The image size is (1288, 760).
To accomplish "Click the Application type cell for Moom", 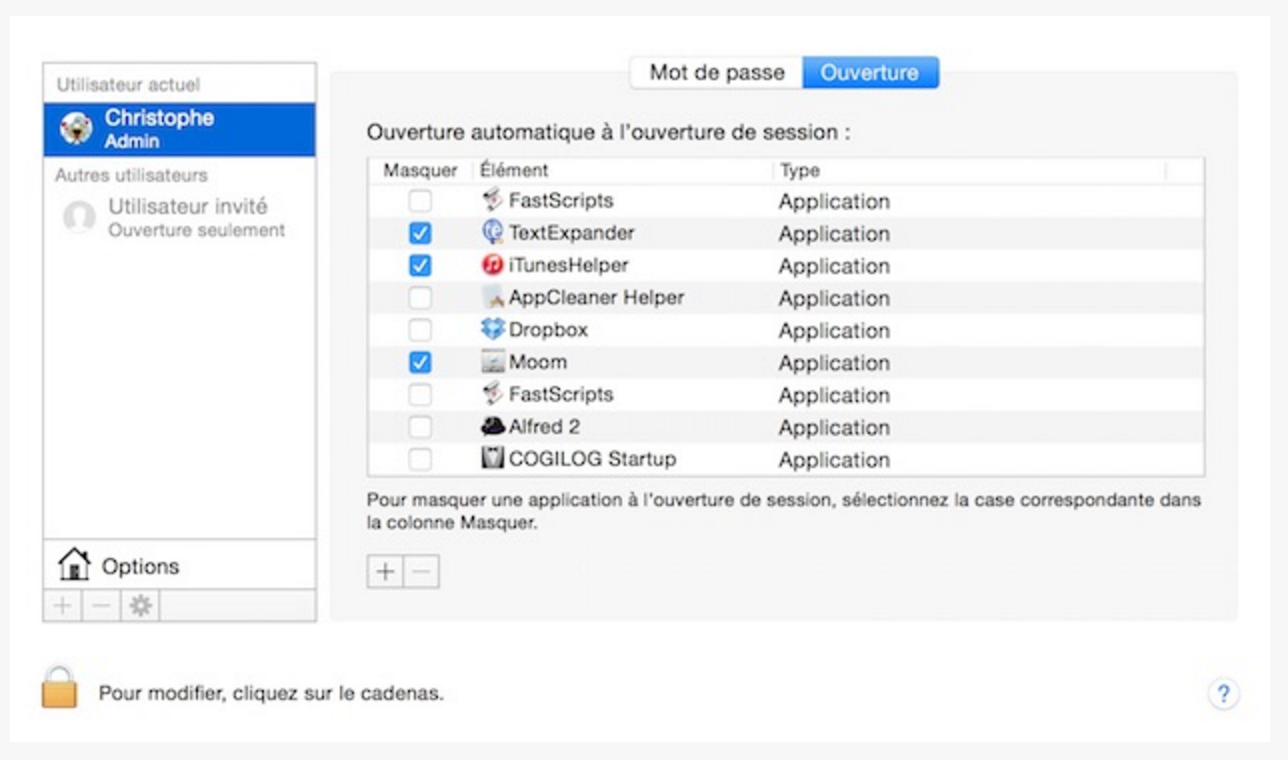I will (x=834, y=363).
